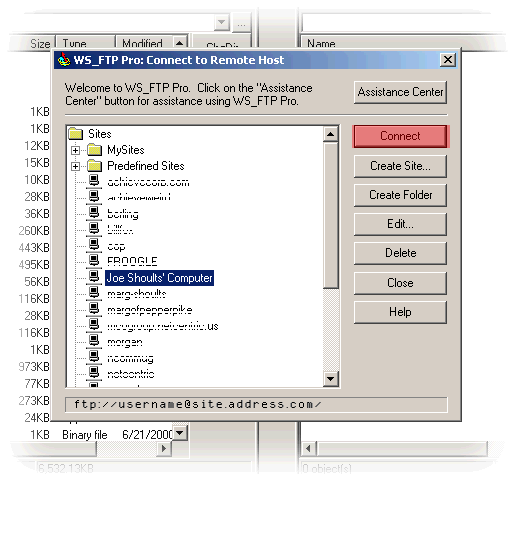
Task: Click the FROOGLE site computer icon
Action: click(x=94, y=261)
